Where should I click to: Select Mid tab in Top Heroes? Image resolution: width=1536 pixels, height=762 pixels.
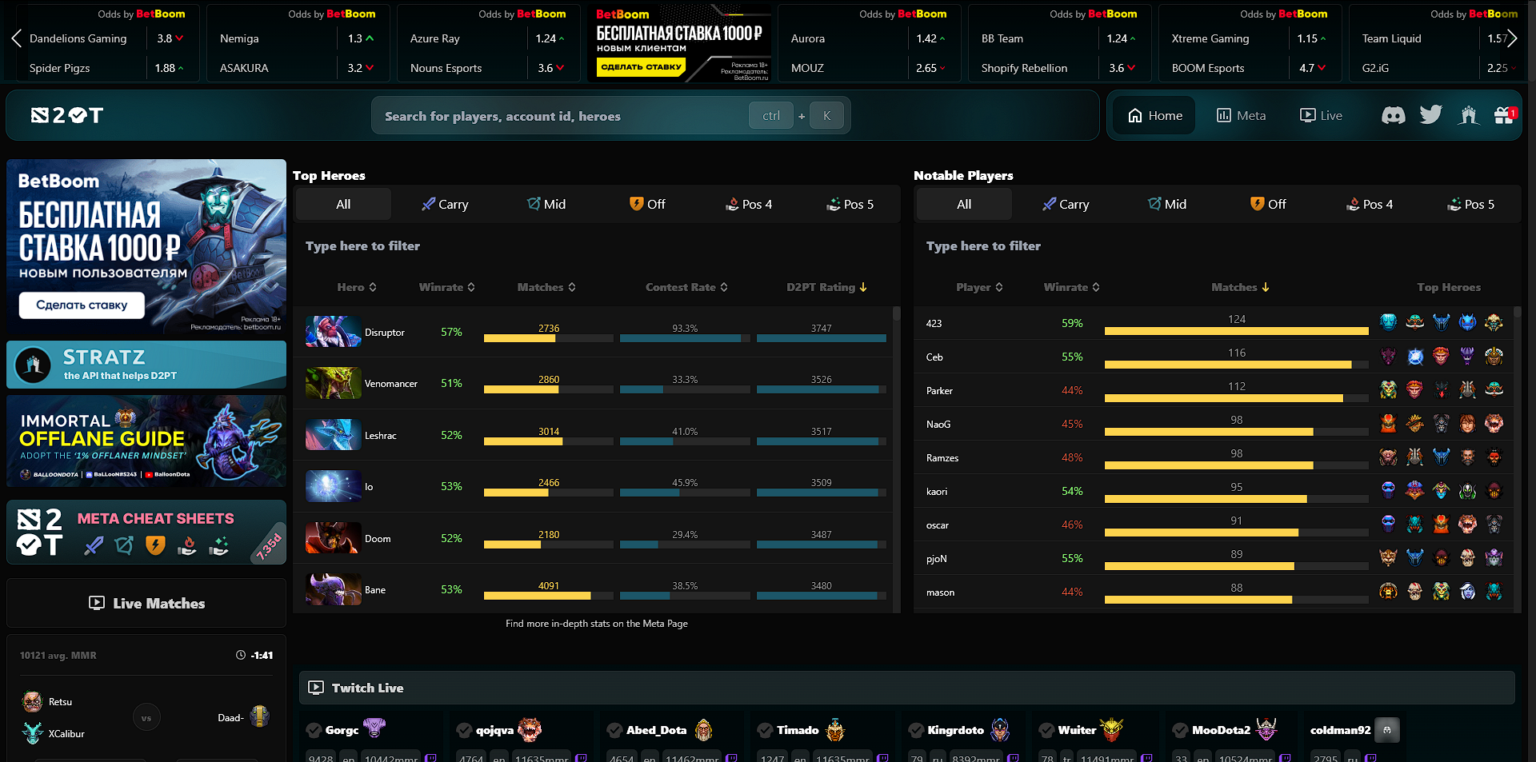pyautogui.click(x=547, y=204)
